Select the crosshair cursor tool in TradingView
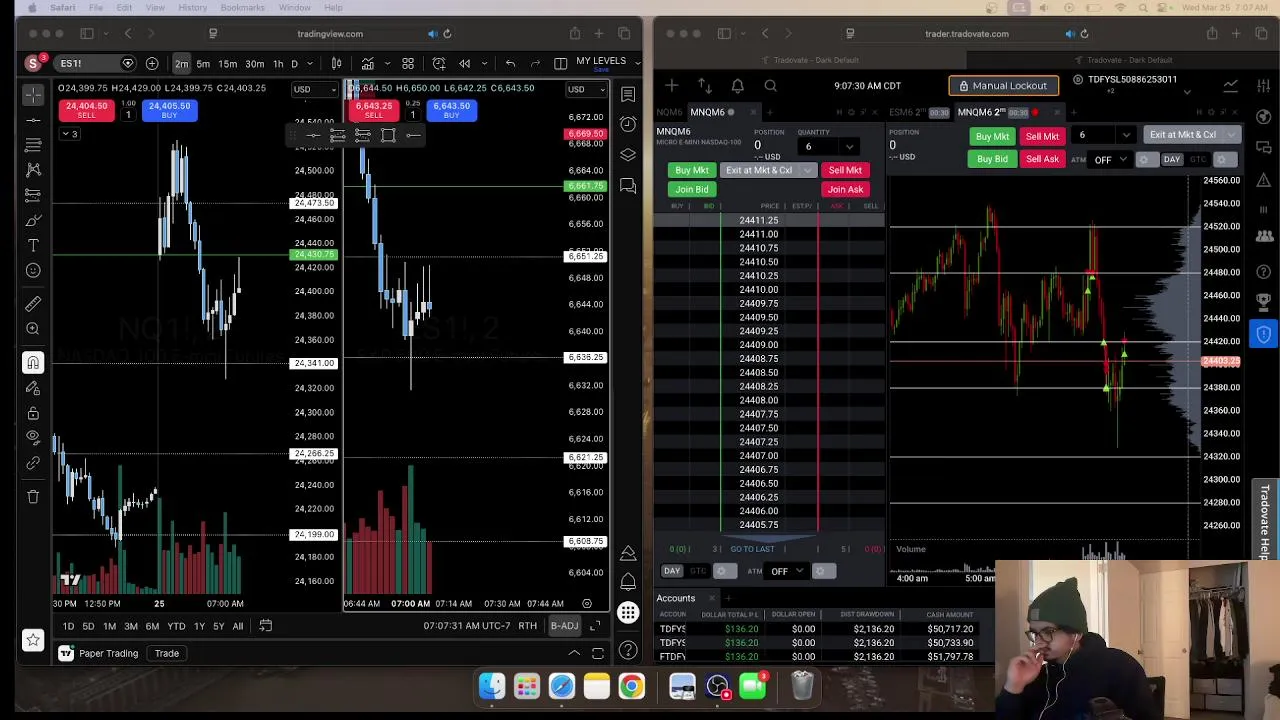 33,94
